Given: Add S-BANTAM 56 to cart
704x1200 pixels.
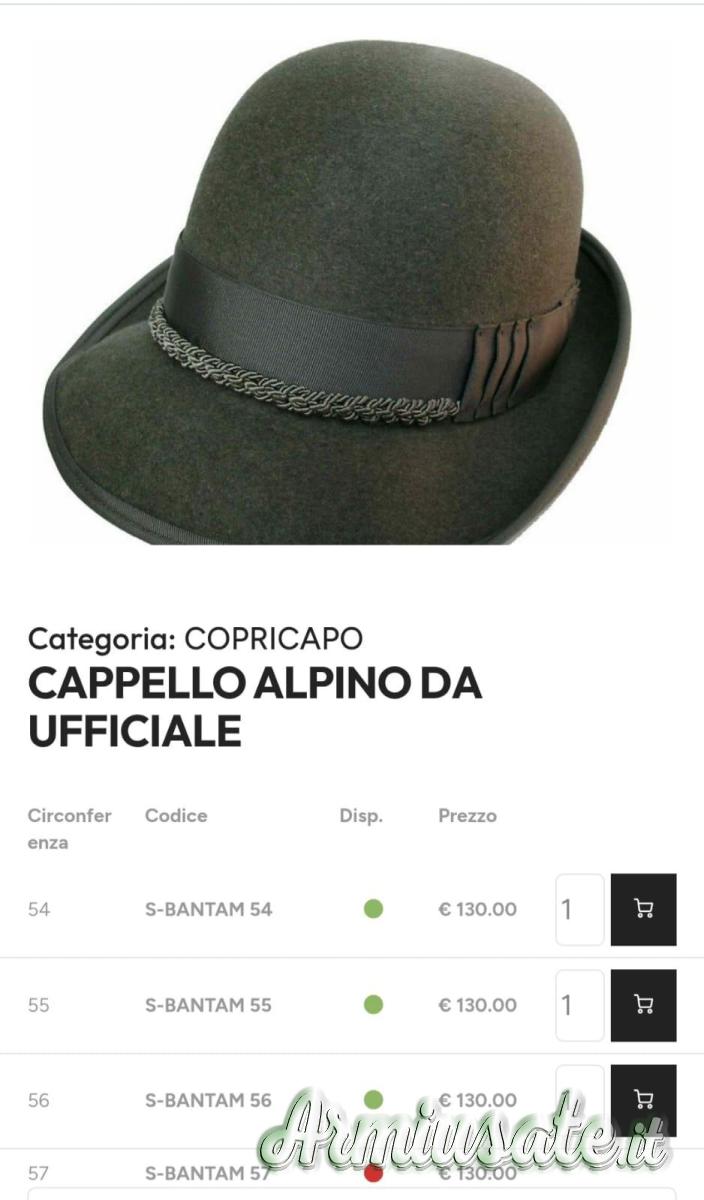Looking at the screenshot, I should coord(643,1100).
